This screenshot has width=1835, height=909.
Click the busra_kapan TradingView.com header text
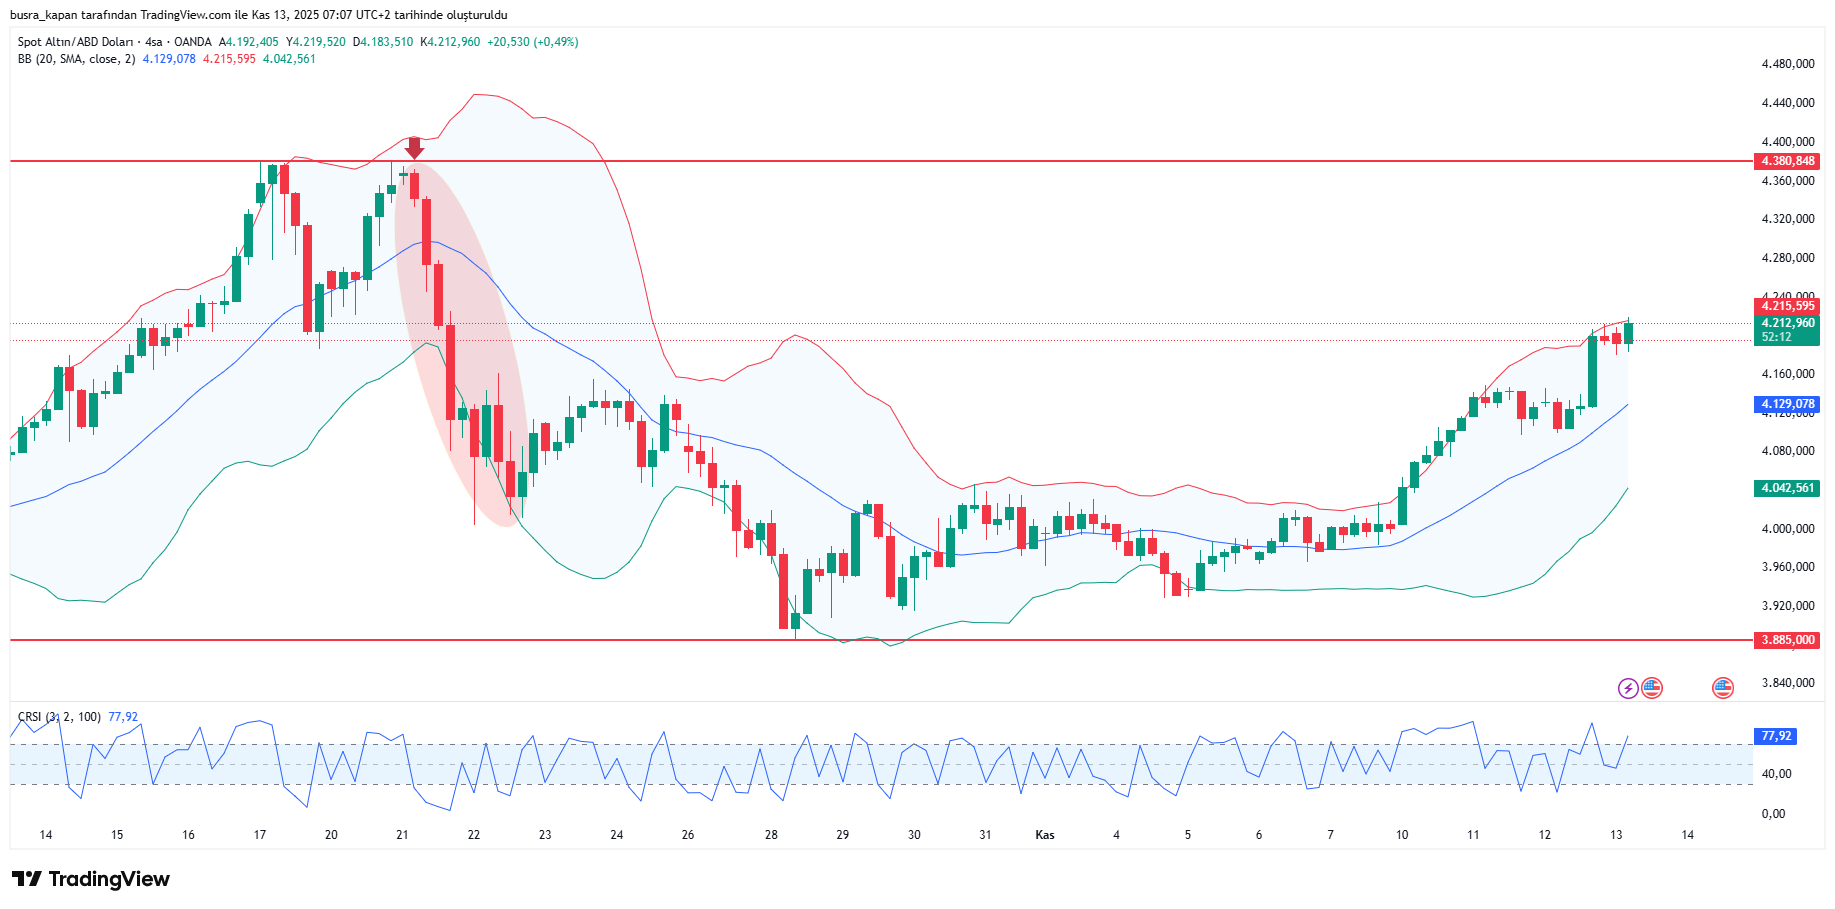258,15
